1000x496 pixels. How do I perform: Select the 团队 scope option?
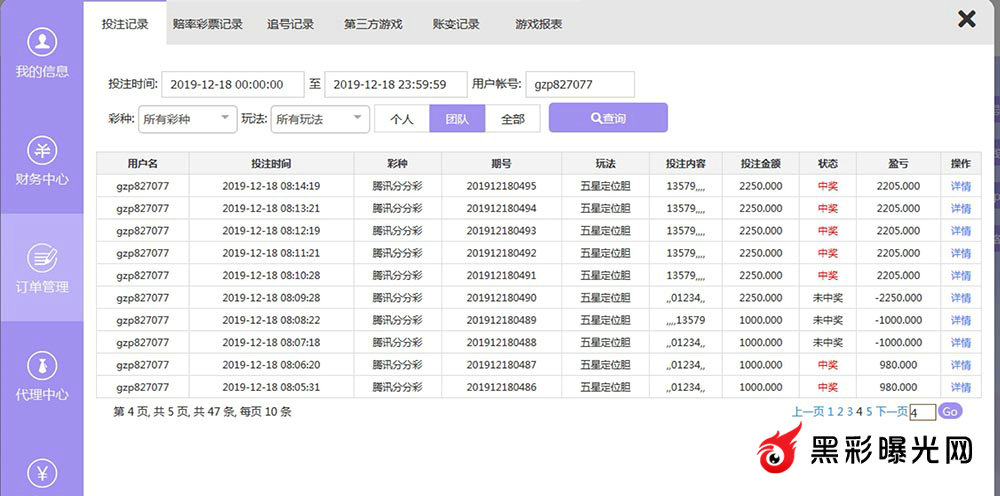point(457,119)
